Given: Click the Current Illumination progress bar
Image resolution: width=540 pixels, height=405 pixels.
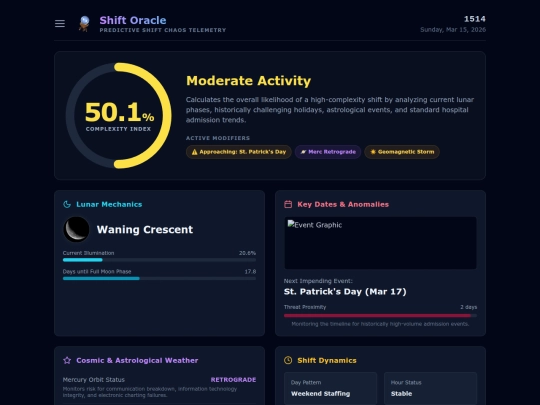Looking at the screenshot, I should pos(159,260).
